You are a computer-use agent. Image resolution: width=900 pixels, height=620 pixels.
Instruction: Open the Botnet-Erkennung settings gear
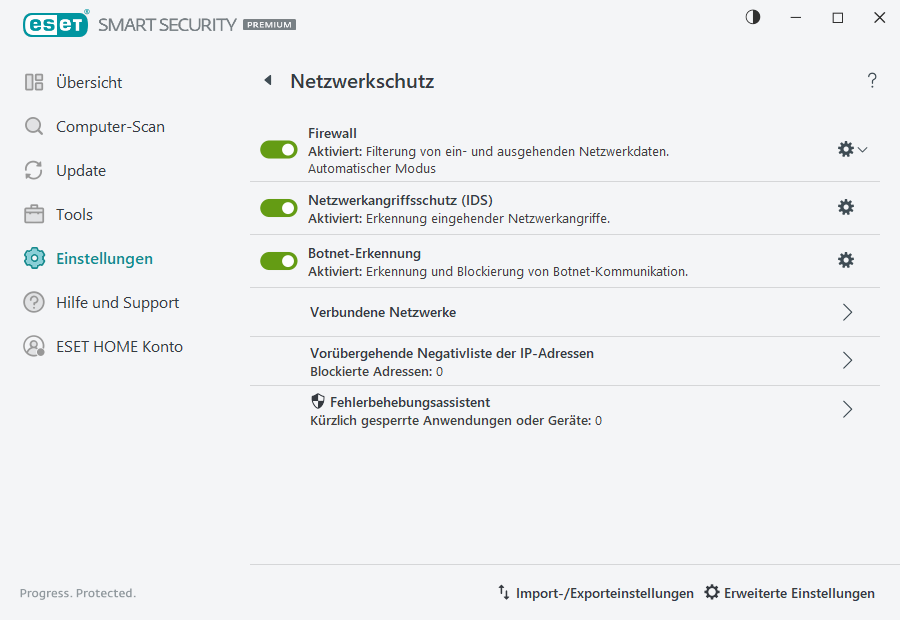pyautogui.click(x=846, y=259)
